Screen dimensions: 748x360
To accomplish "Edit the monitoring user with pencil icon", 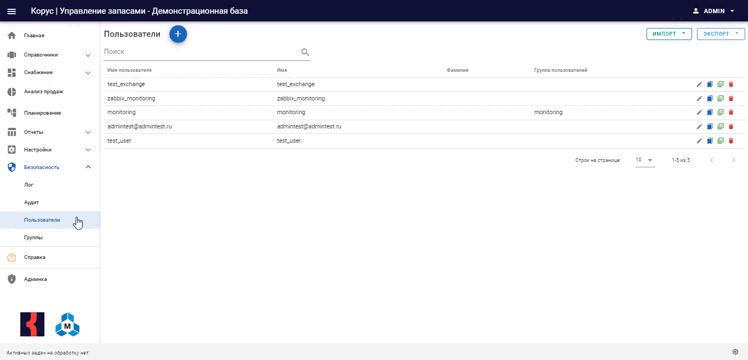I will pos(699,113).
